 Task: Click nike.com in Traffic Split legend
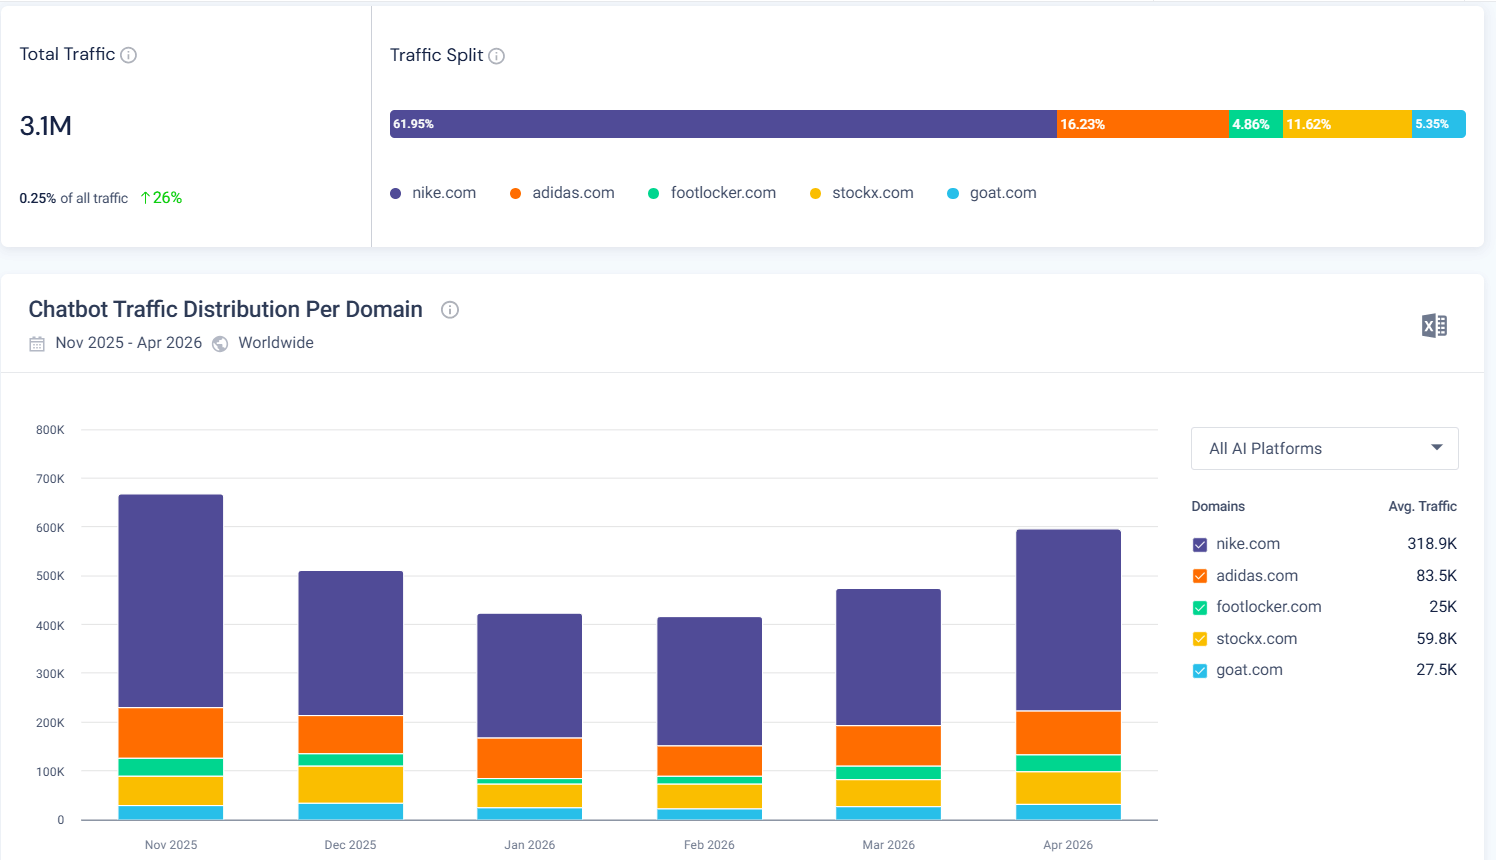pyautogui.click(x=433, y=193)
